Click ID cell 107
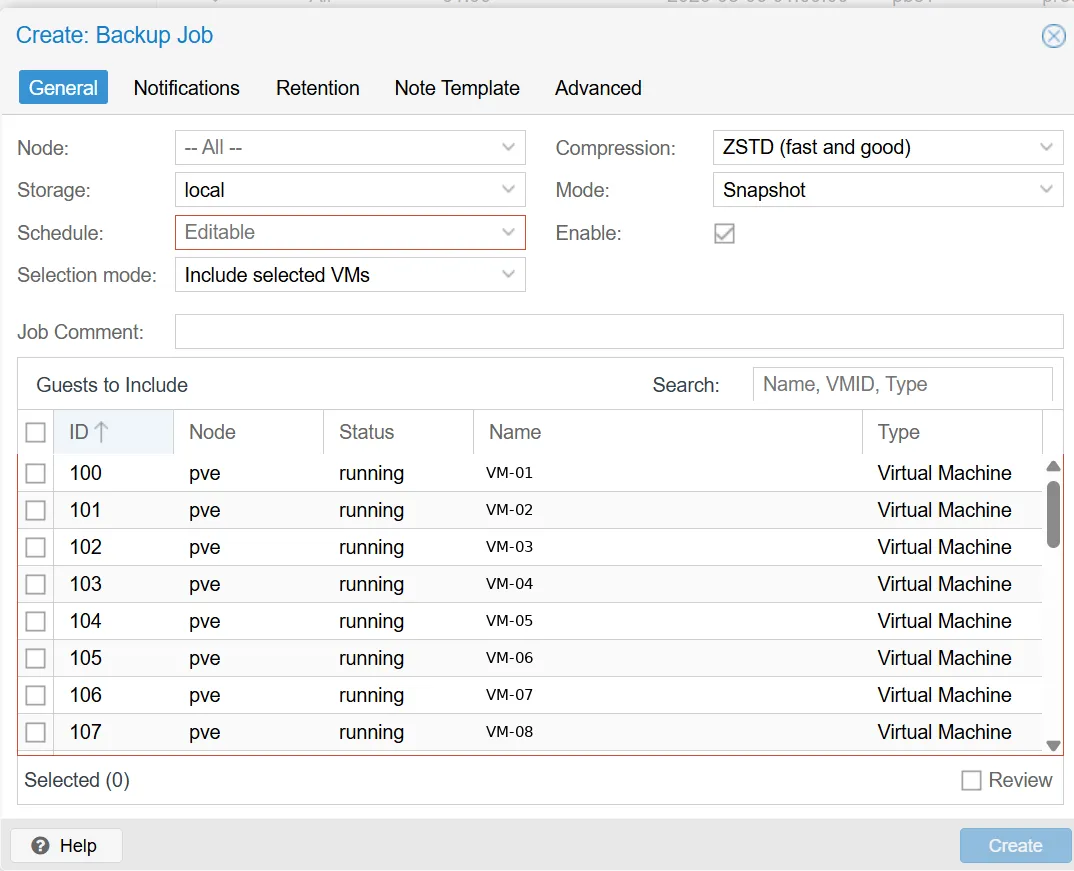Screen dimensions: 1074x871 pyautogui.click(x=86, y=732)
